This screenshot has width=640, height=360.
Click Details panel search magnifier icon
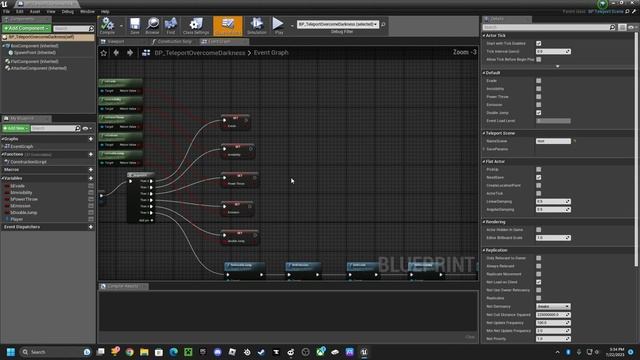click(x=612, y=27)
